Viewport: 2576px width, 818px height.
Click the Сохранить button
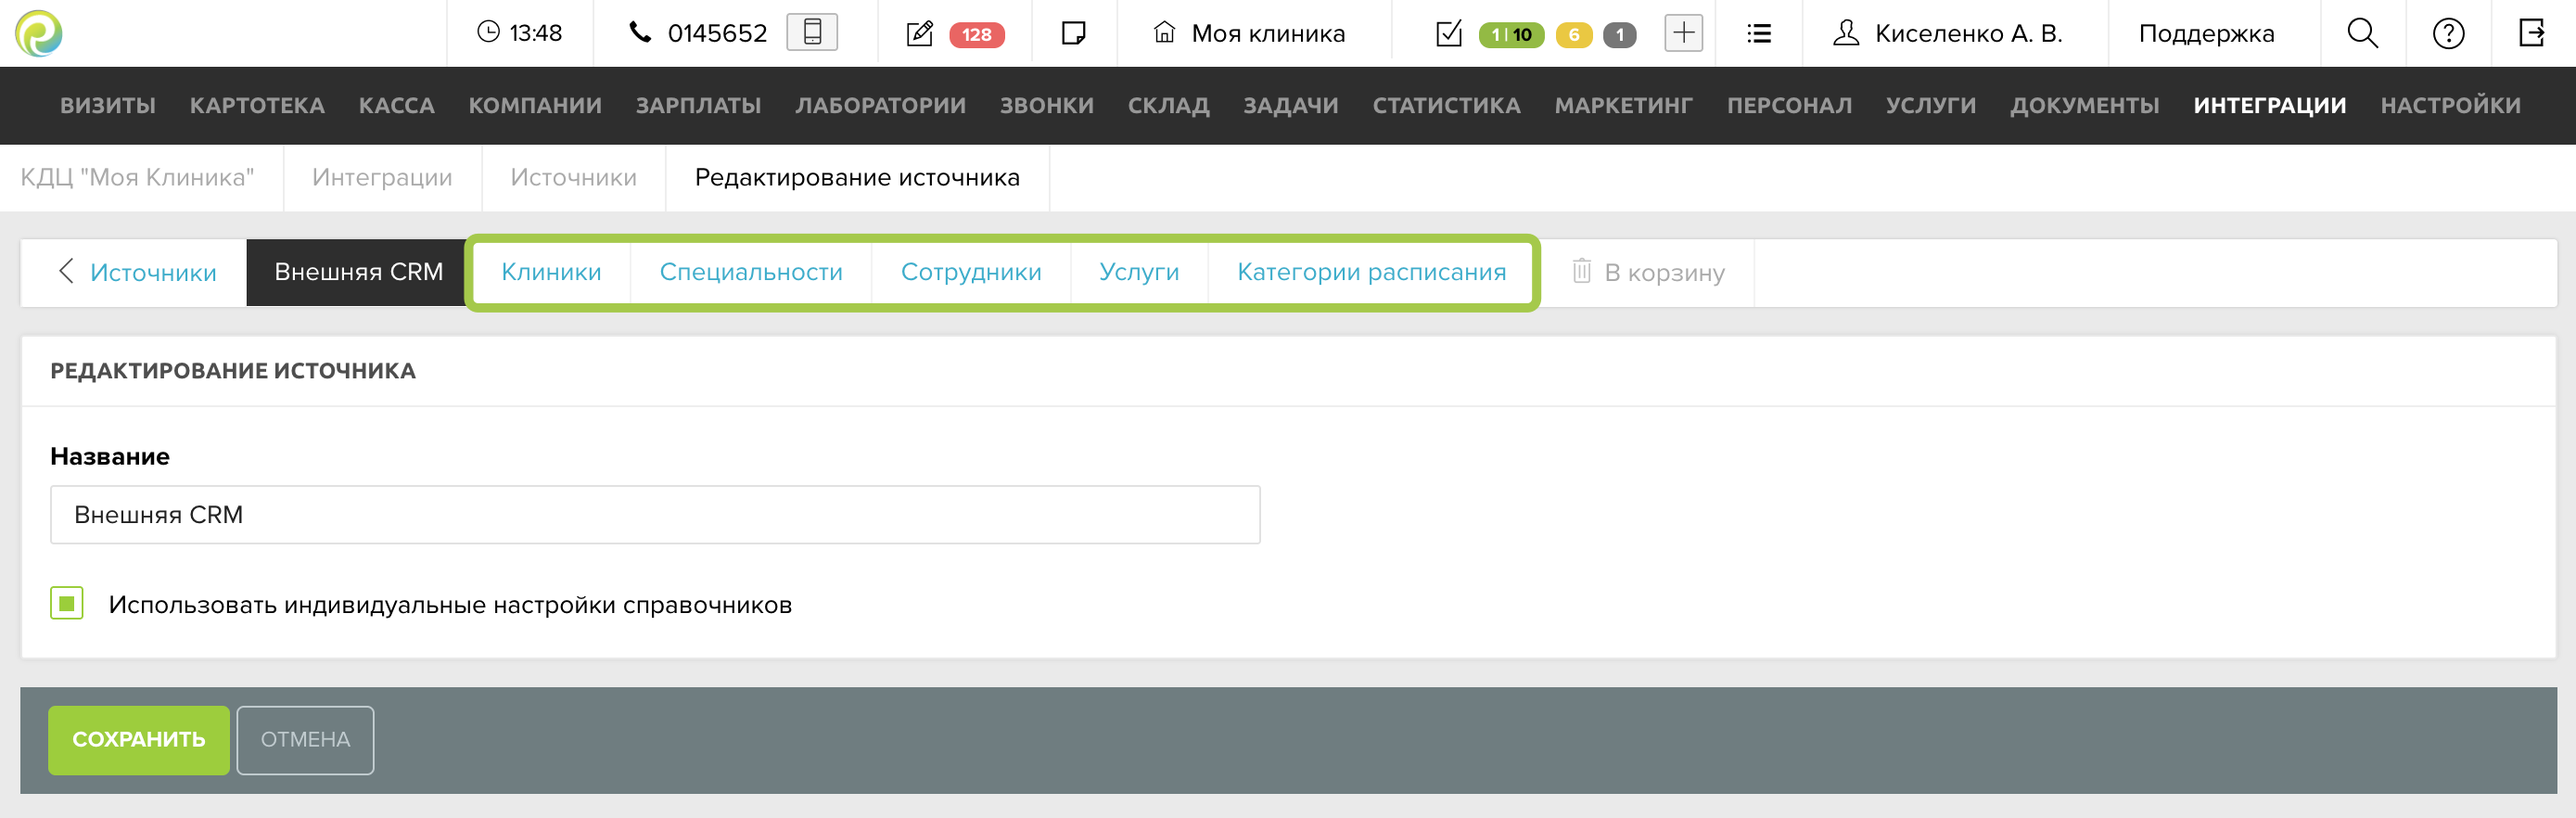(x=139, y=739)
